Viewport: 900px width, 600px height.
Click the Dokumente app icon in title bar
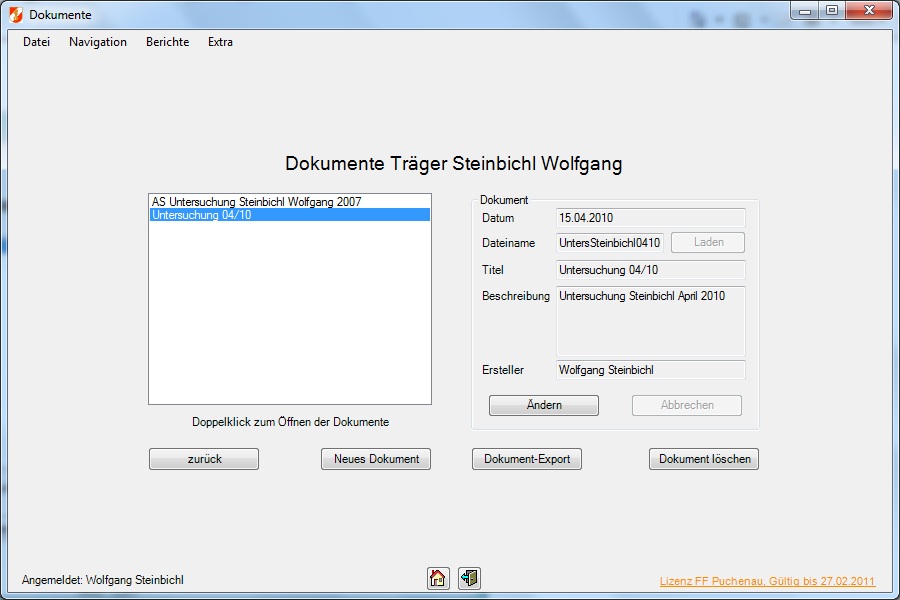click(x=16, y=14)
